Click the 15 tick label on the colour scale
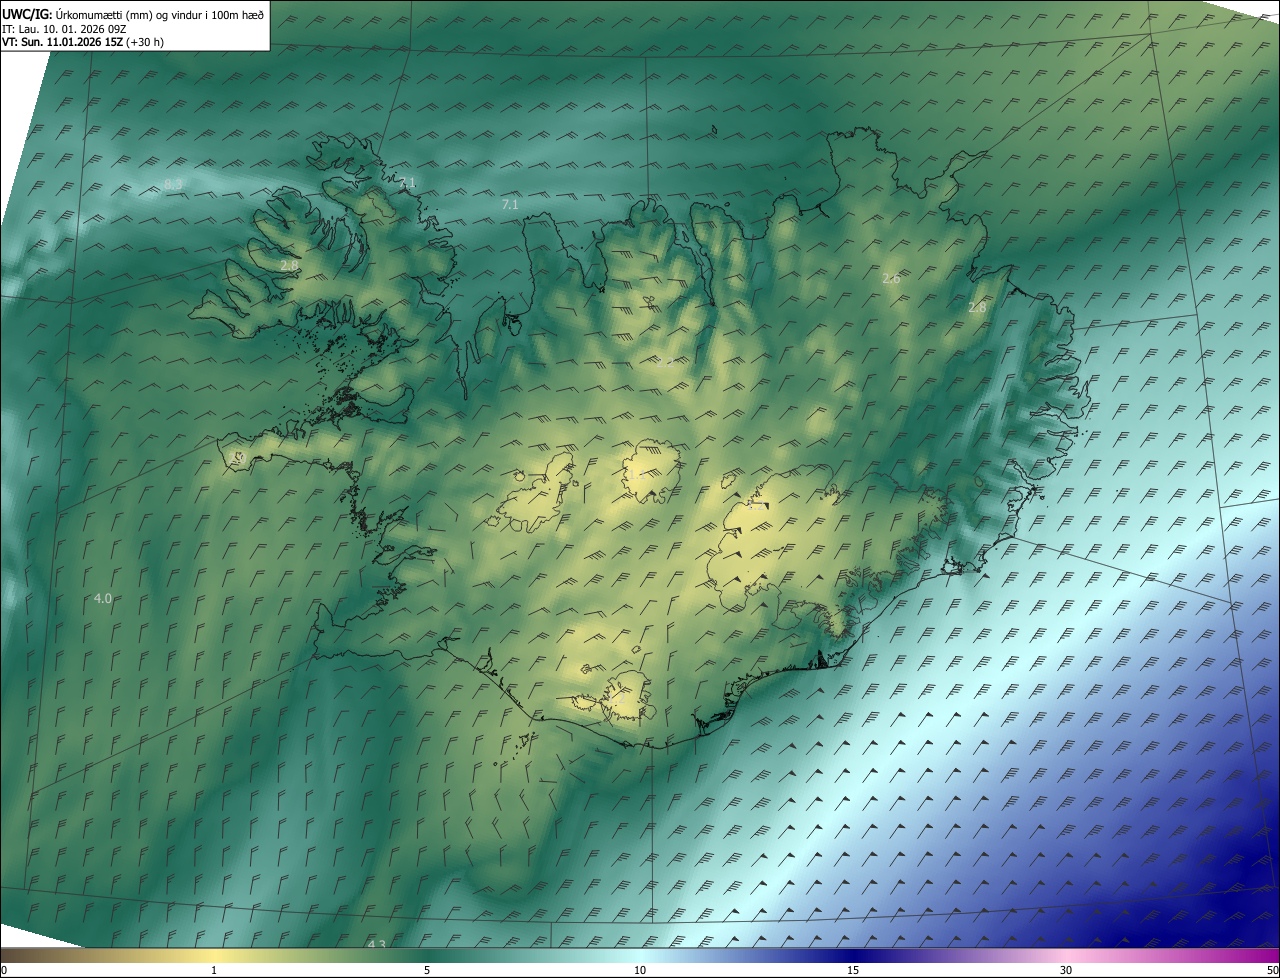 (853, 970)
